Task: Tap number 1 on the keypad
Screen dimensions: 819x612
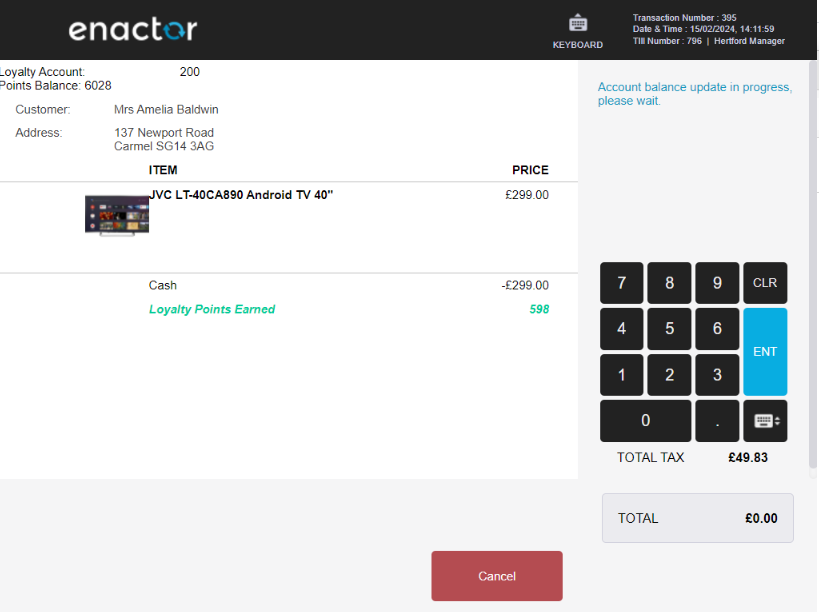Action: [622, 374]
